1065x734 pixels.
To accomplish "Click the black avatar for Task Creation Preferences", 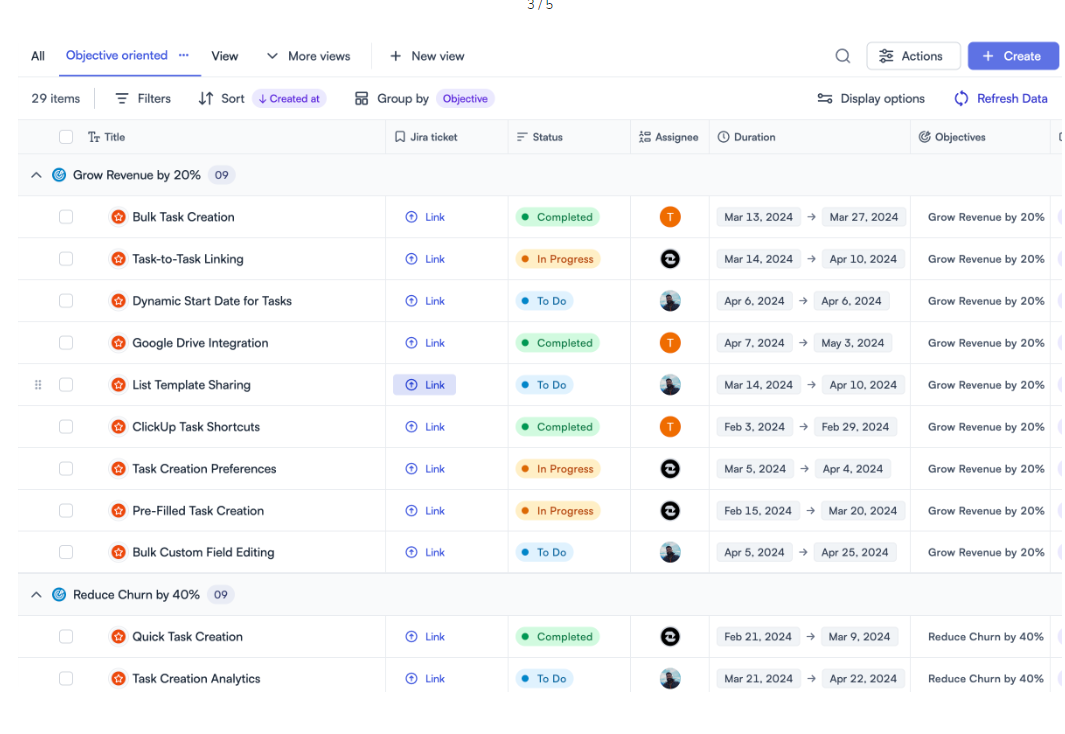I will [x=670, y=469].
